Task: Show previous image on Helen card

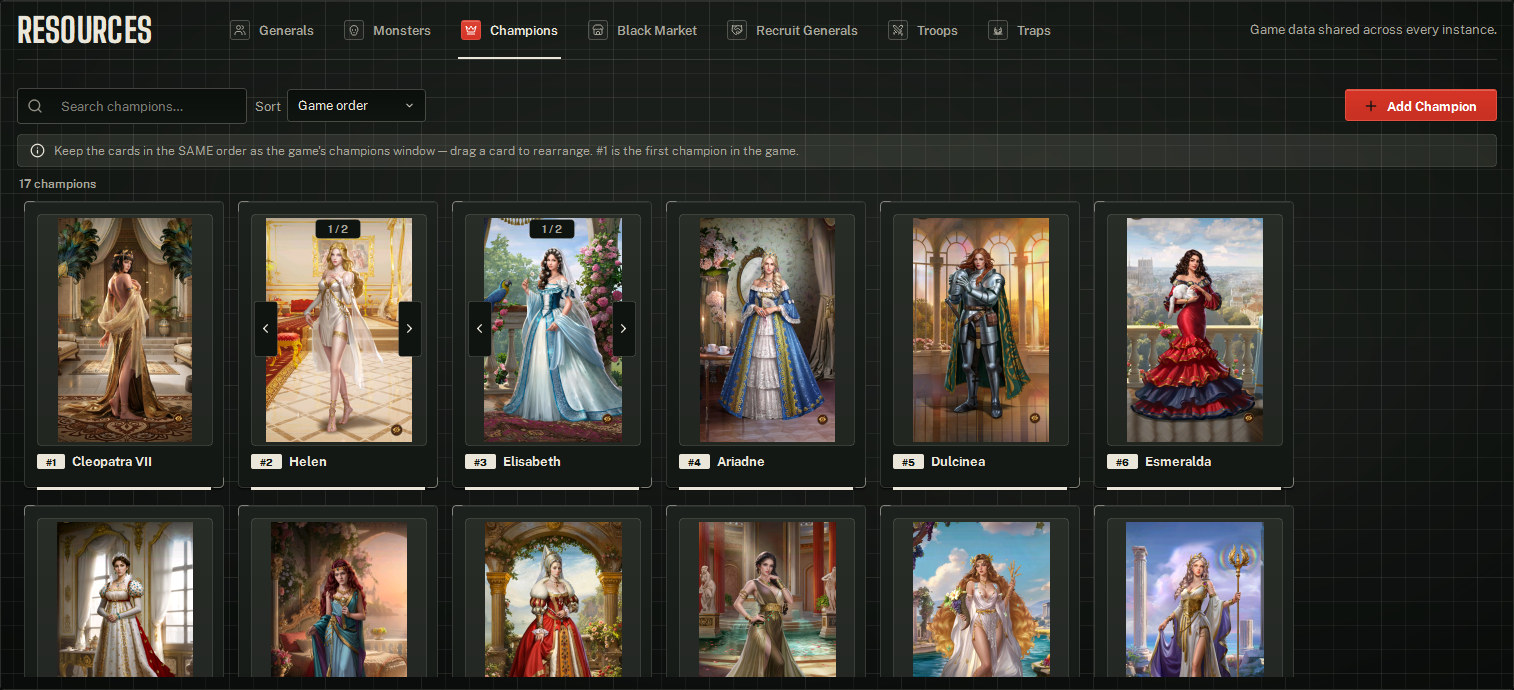Action: pos(266,329)
